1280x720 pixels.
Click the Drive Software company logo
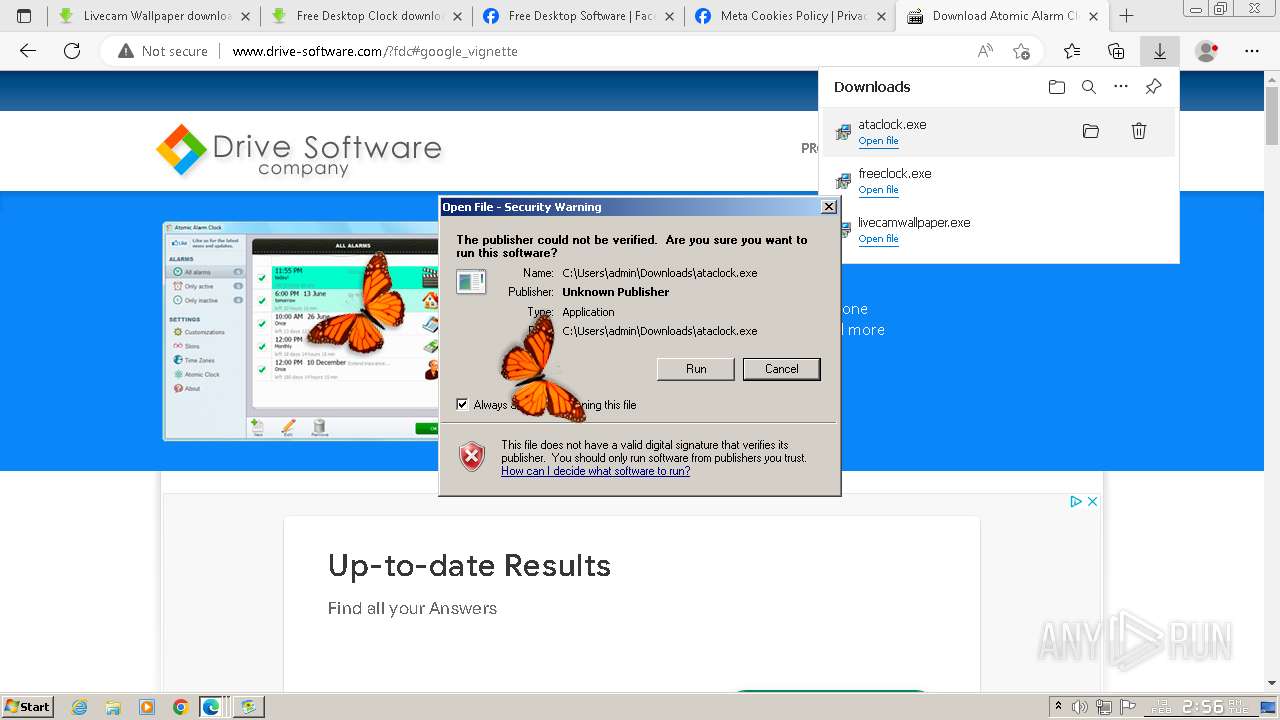click(x=299, y=150)
